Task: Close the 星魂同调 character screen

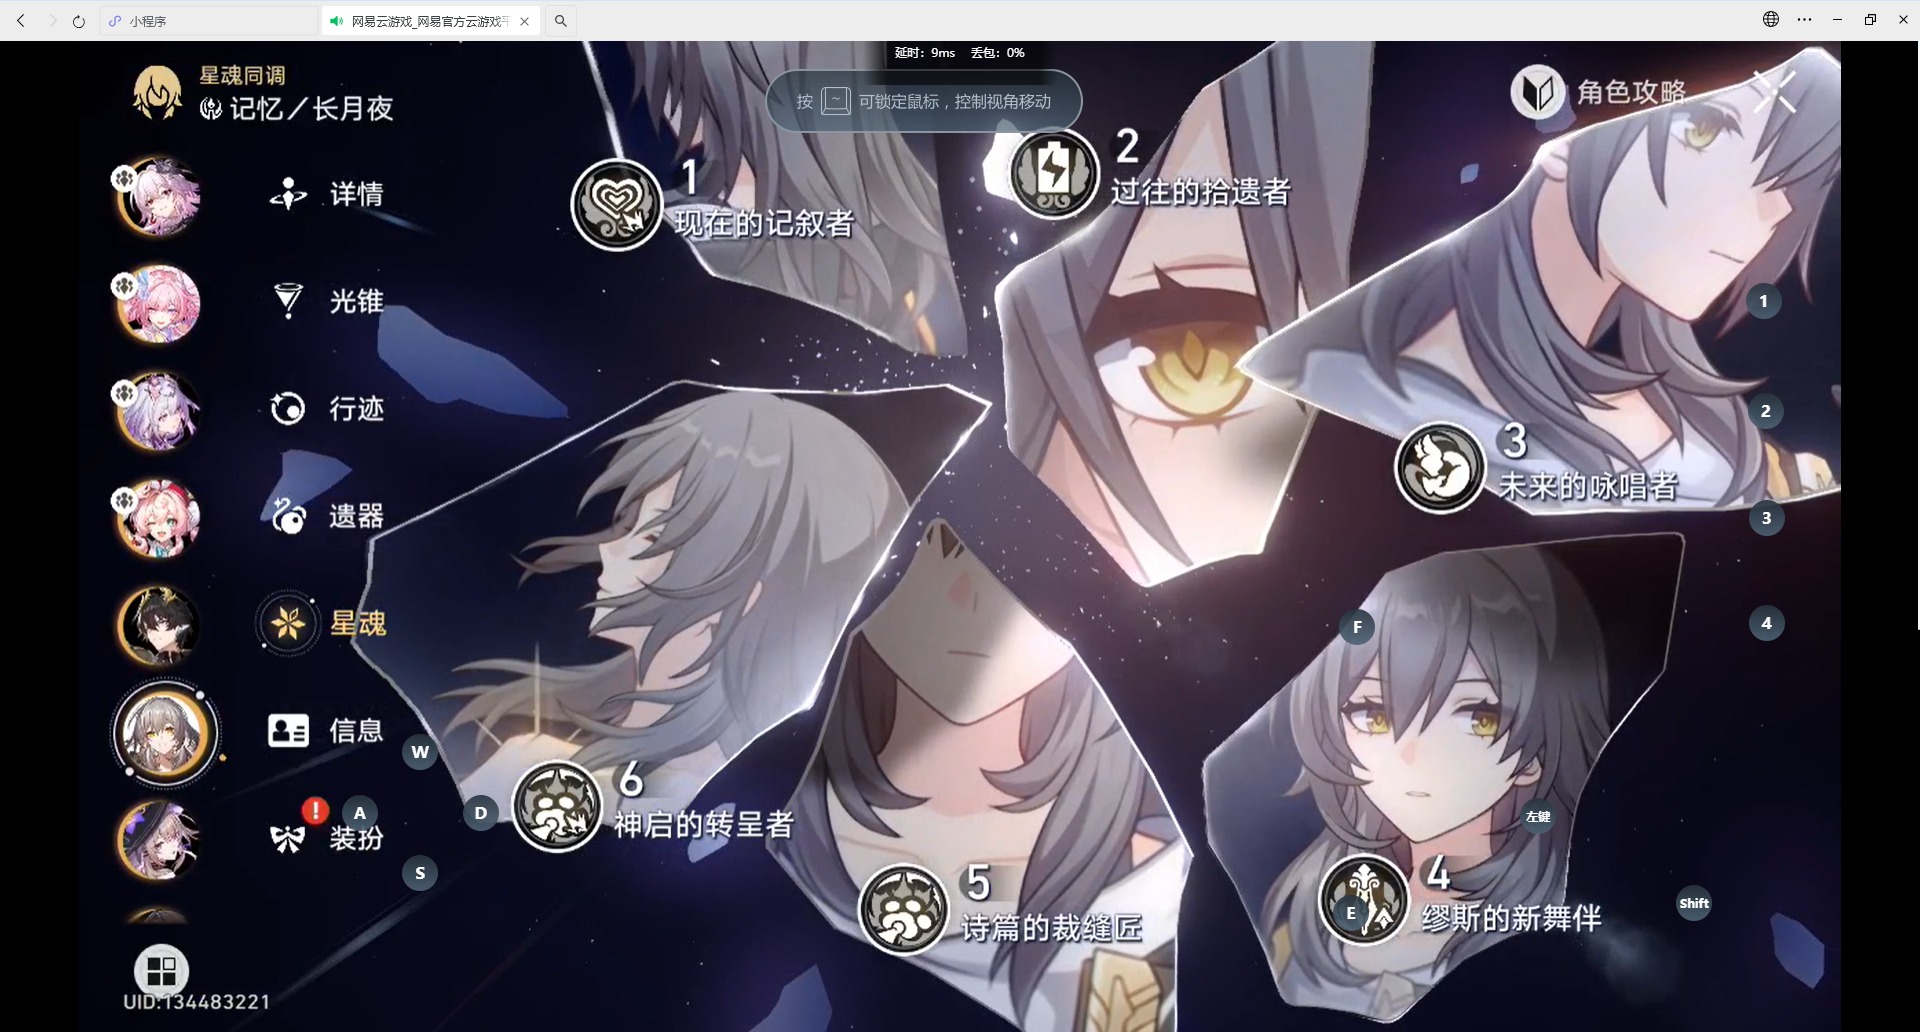Action: [x=1775, y=92]
